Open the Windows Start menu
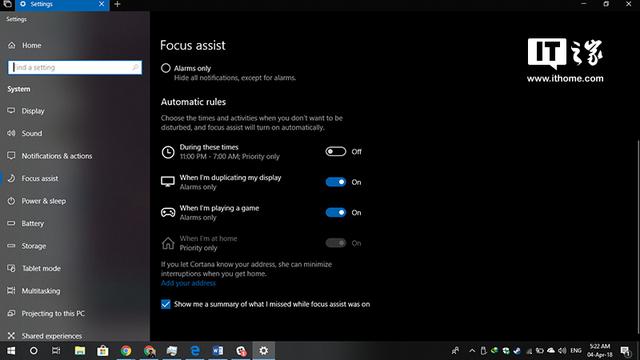 click(x=11, y=351)
